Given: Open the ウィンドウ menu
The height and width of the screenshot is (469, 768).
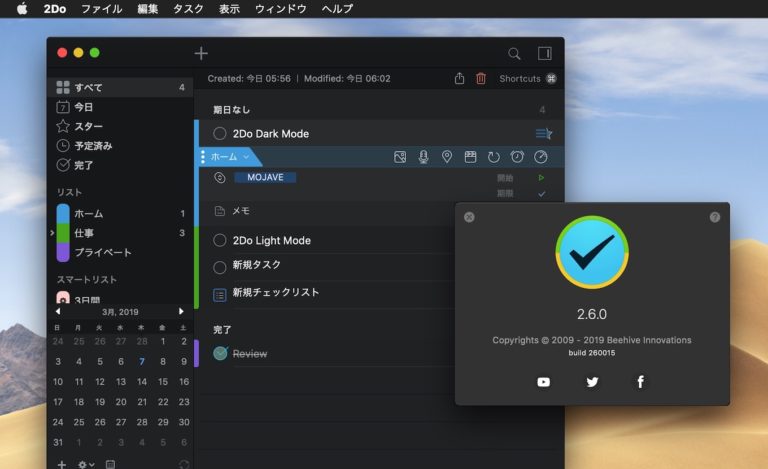Looking at the screenshot, I should coord(281,9).
